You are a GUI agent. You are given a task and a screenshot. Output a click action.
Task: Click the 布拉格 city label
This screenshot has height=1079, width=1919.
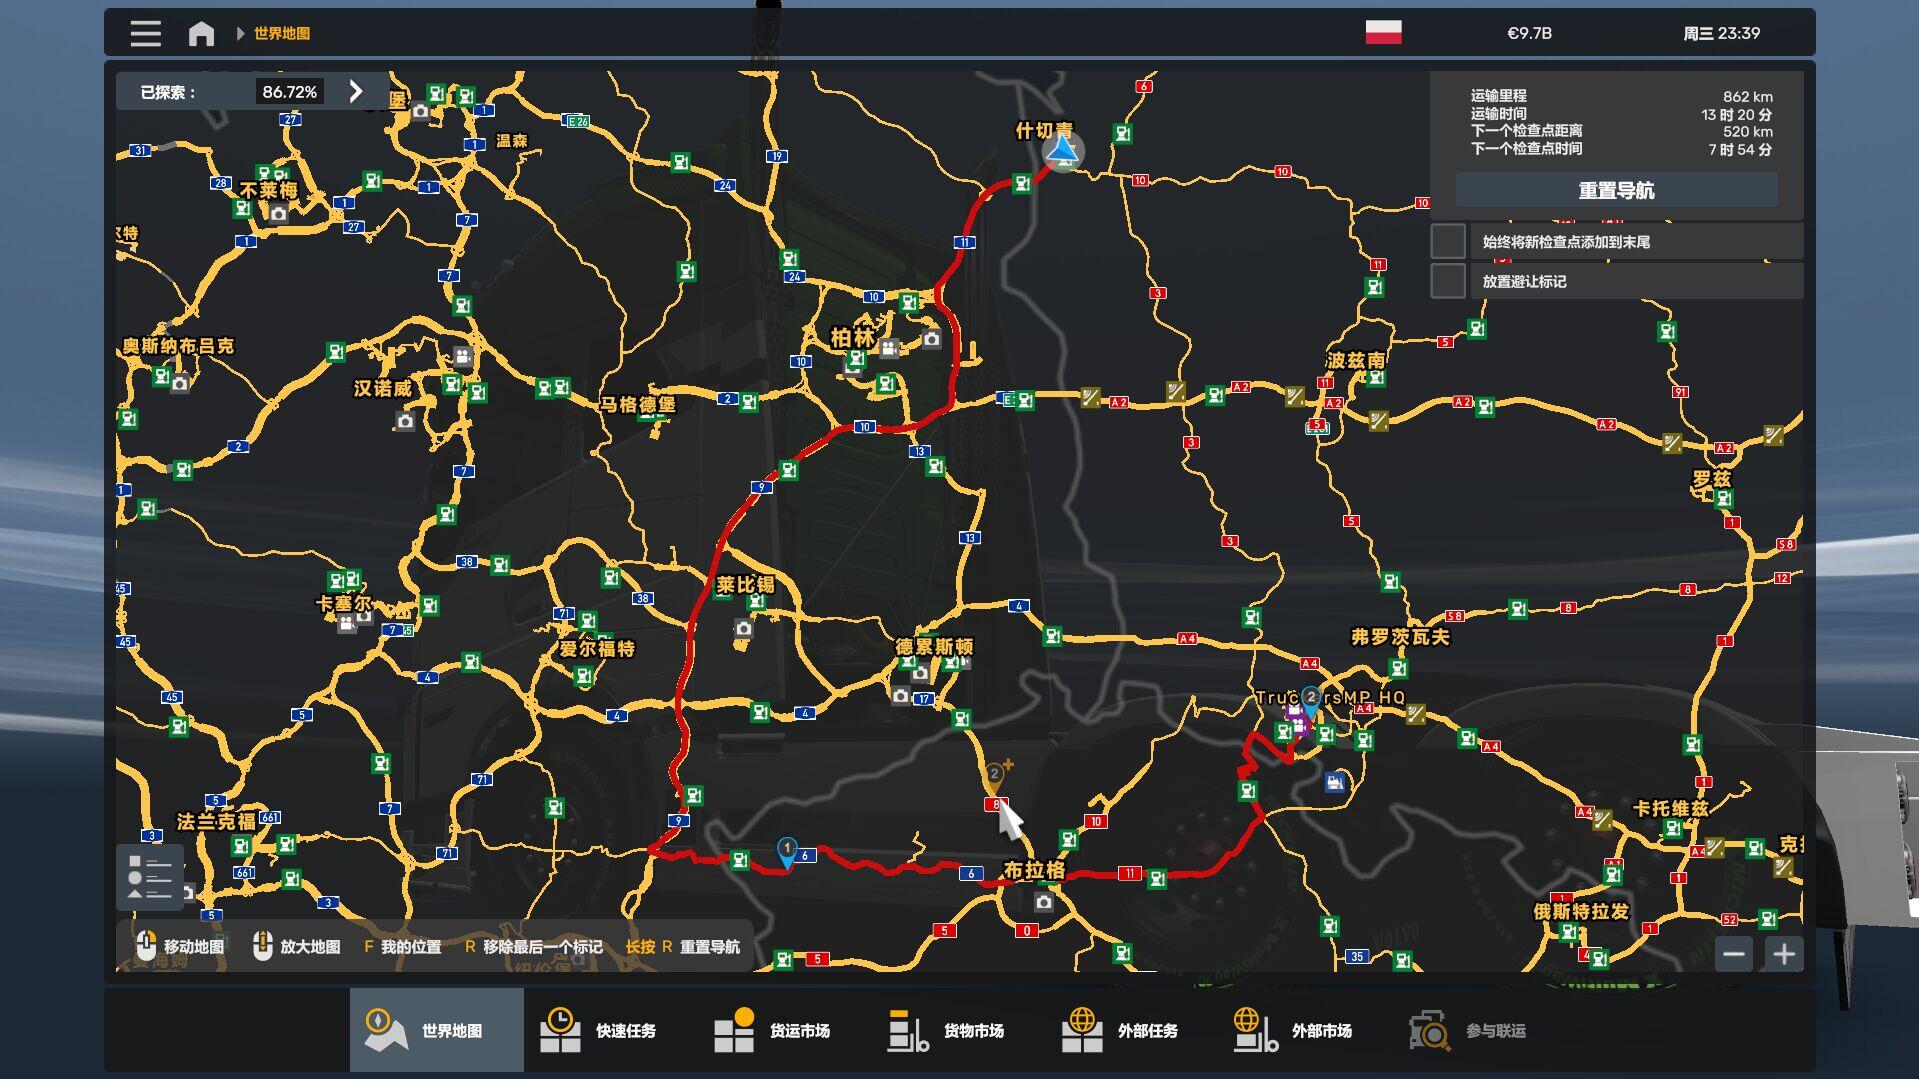click(x=1035, y=870)
